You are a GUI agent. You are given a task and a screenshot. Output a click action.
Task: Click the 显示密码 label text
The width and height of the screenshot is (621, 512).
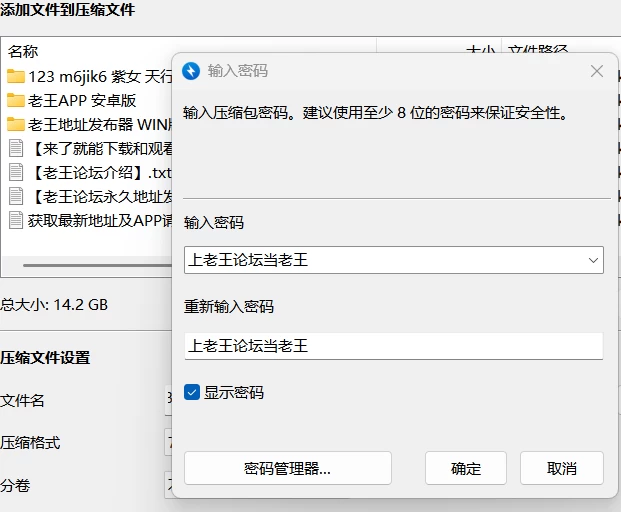(234, 393)
